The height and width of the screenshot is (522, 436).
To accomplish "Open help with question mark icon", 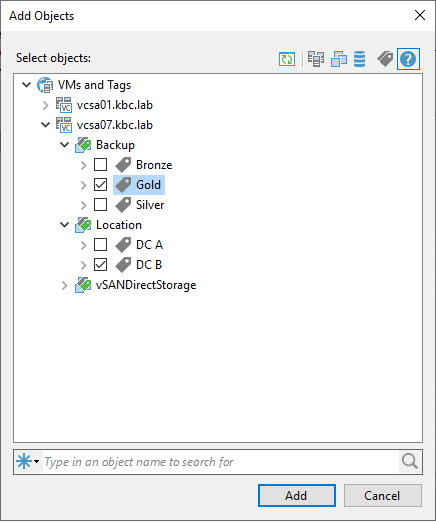I will point(408,59).
